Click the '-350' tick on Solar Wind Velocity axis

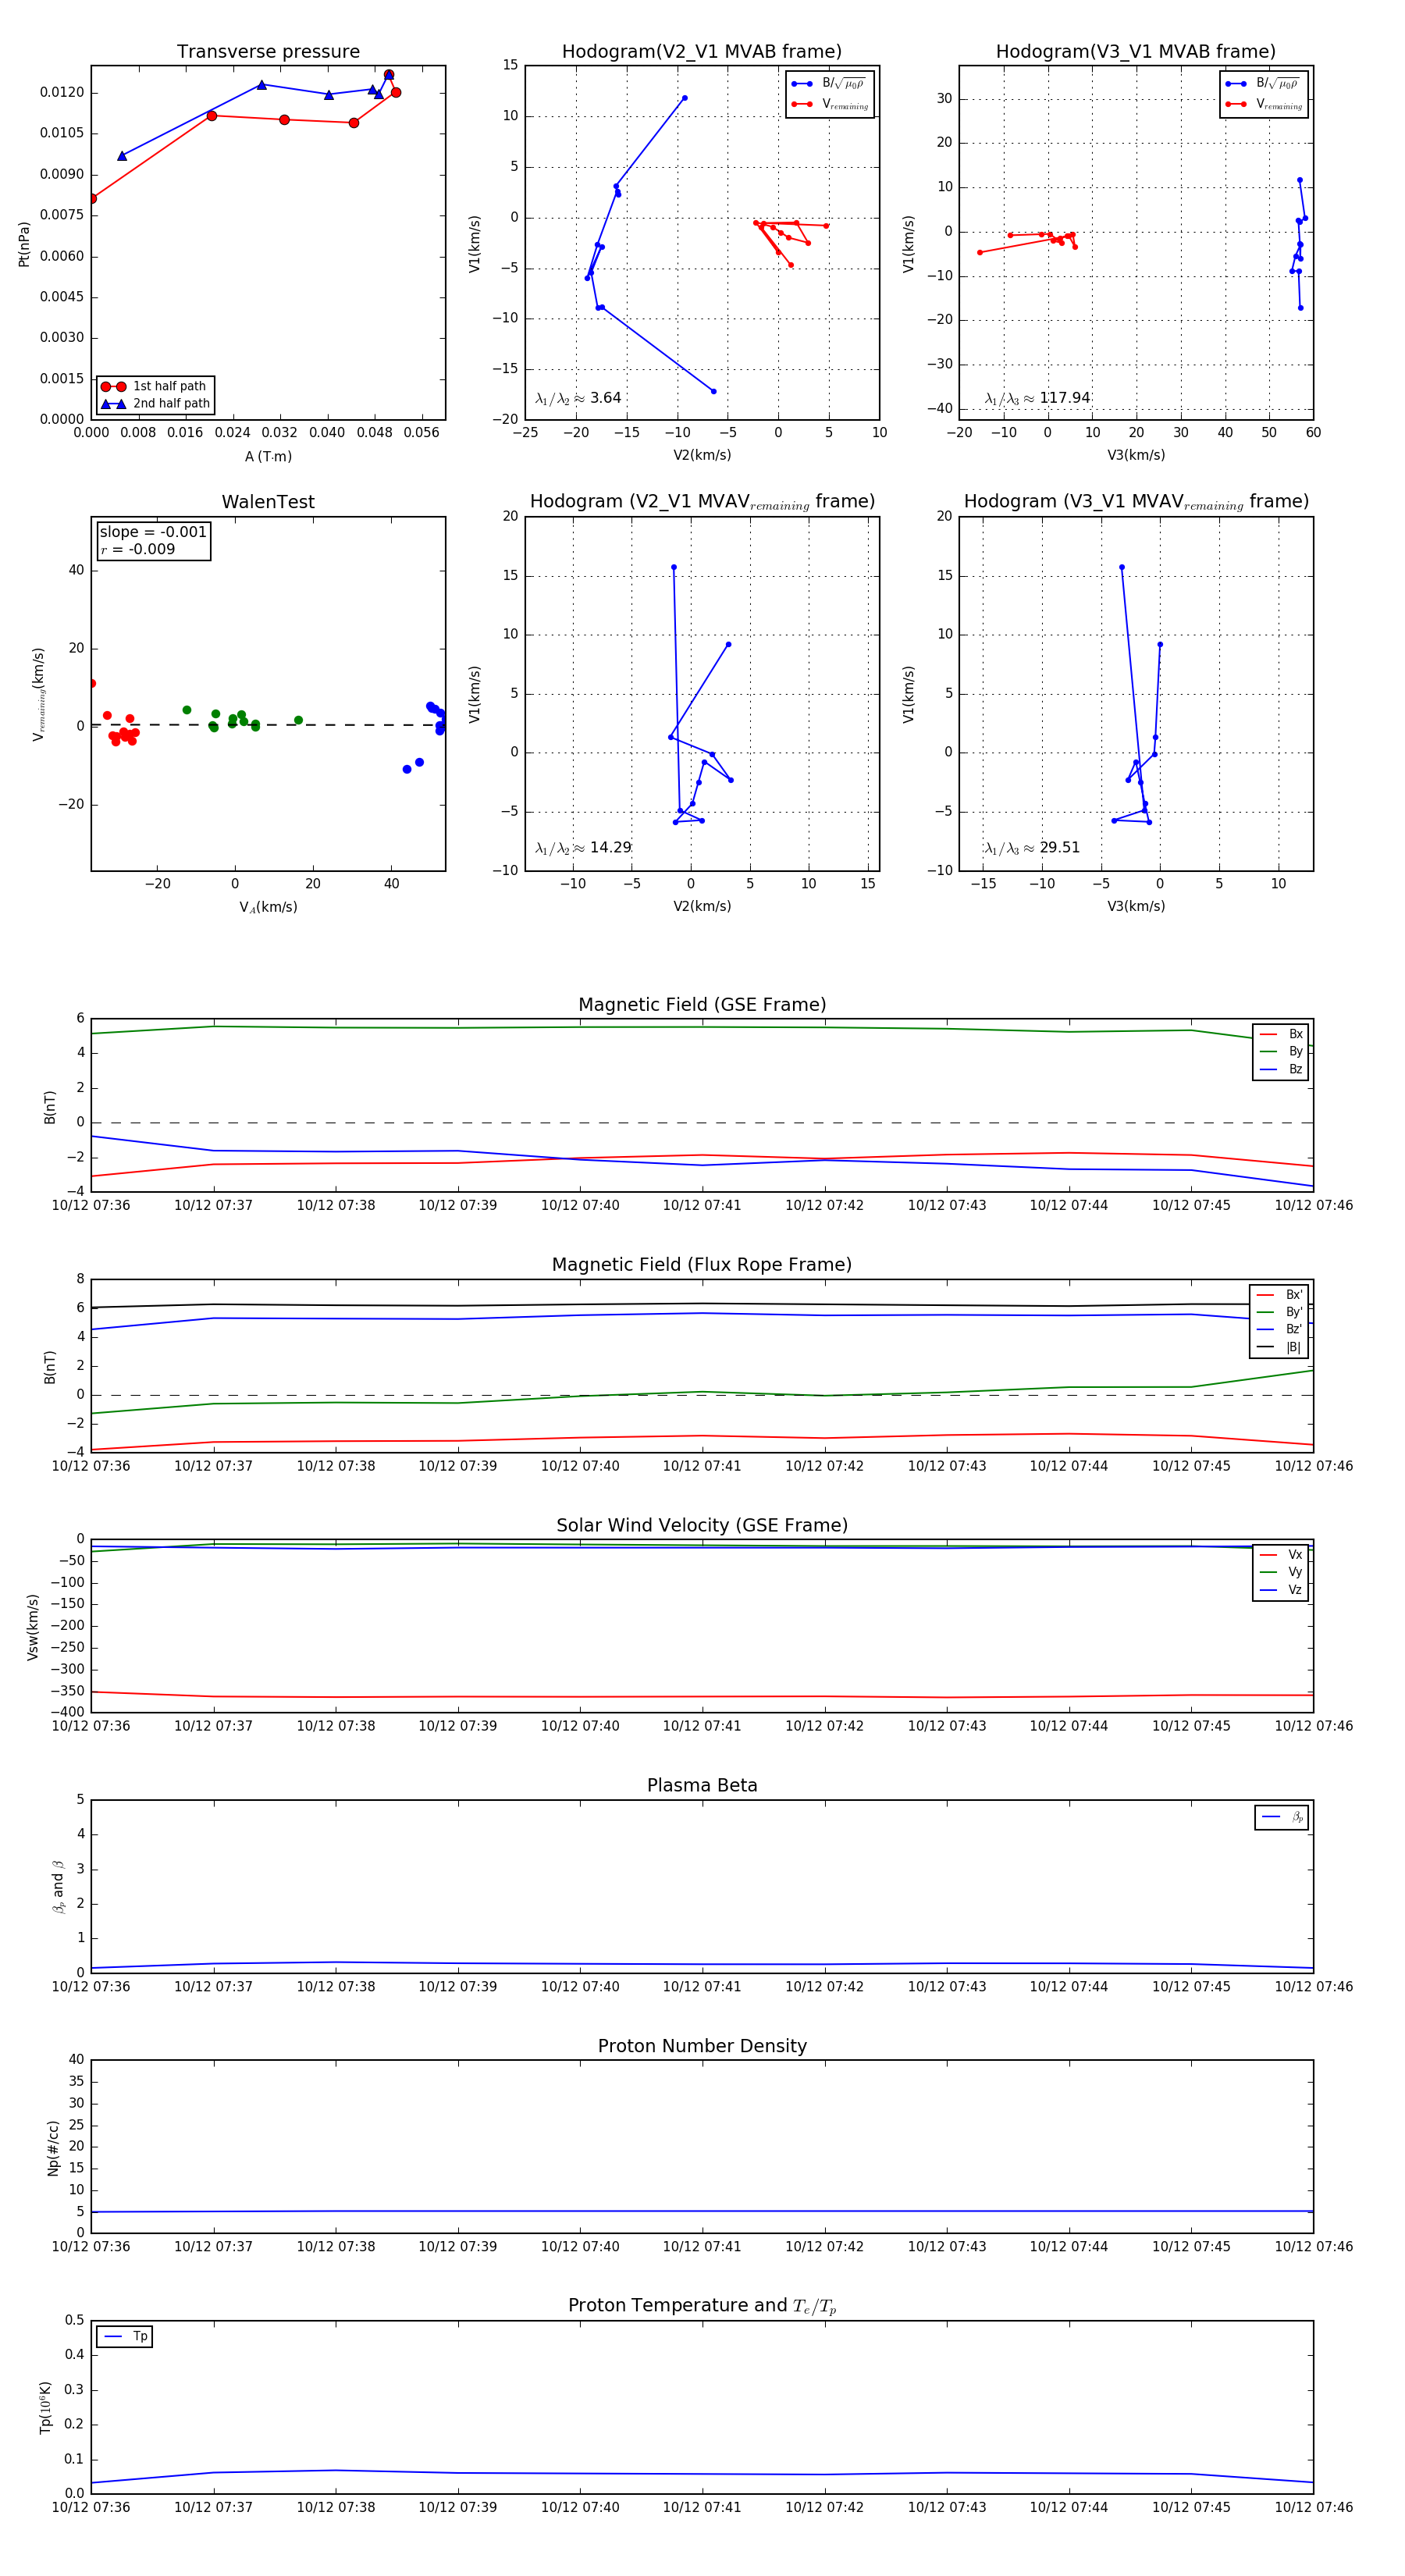[x=68, y=1691]
